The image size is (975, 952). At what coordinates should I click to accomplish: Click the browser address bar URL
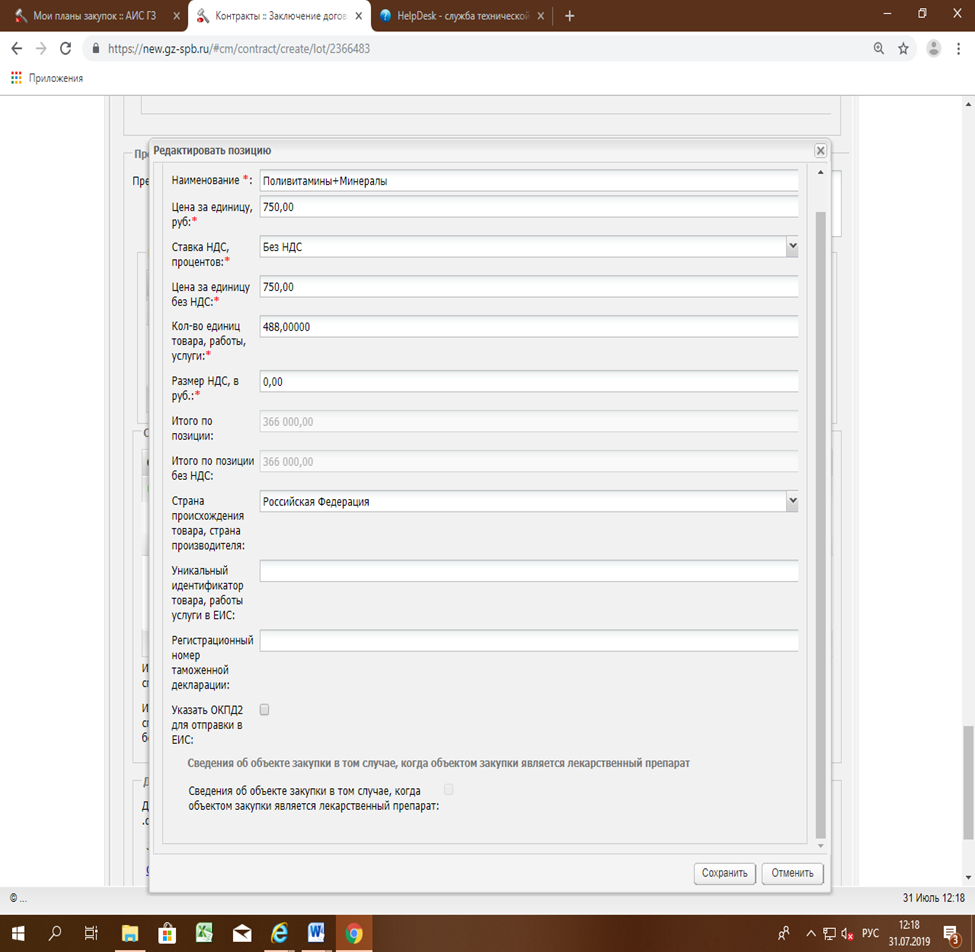click(x=239, y=49)
